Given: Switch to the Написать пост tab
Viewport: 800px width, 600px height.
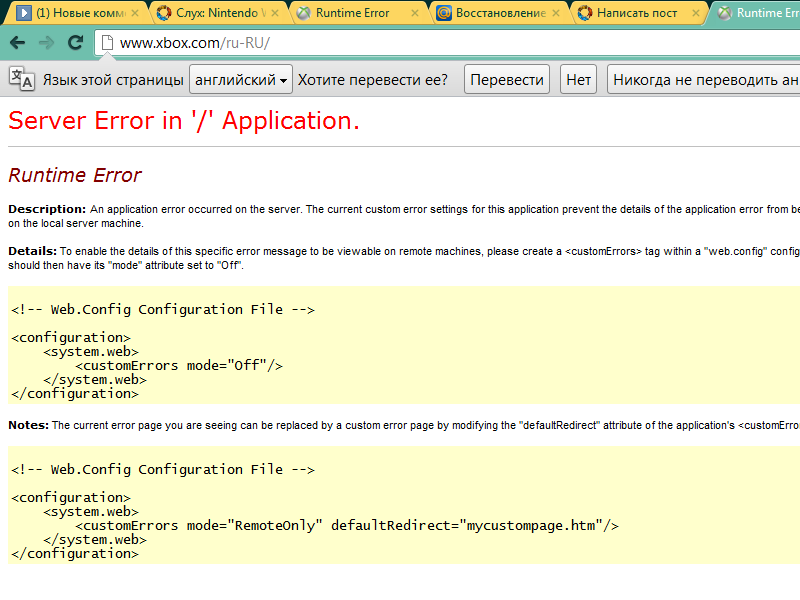Looking at the screenshot, I should (x=638, y=13).
